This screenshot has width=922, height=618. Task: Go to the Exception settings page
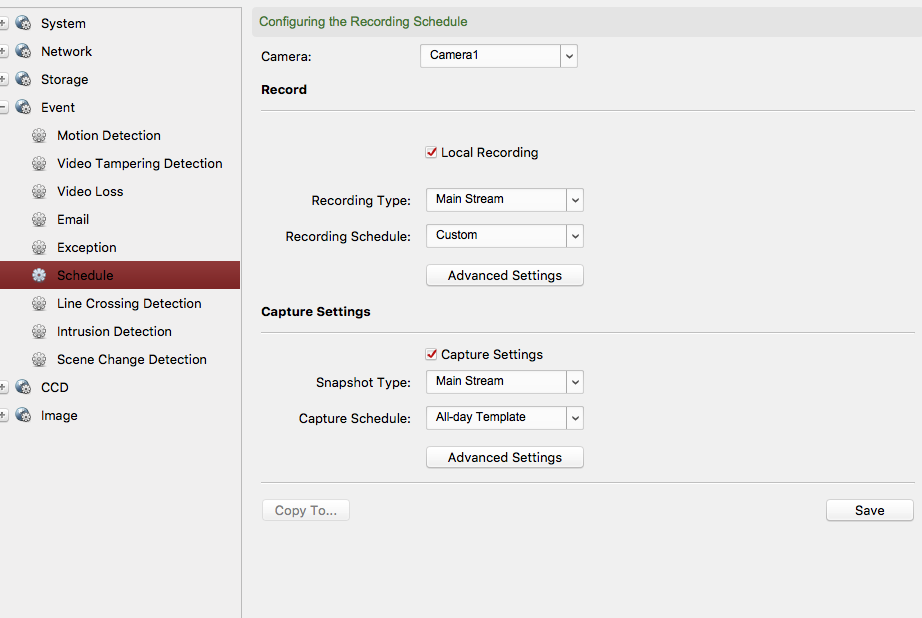(x=87, y=248)
